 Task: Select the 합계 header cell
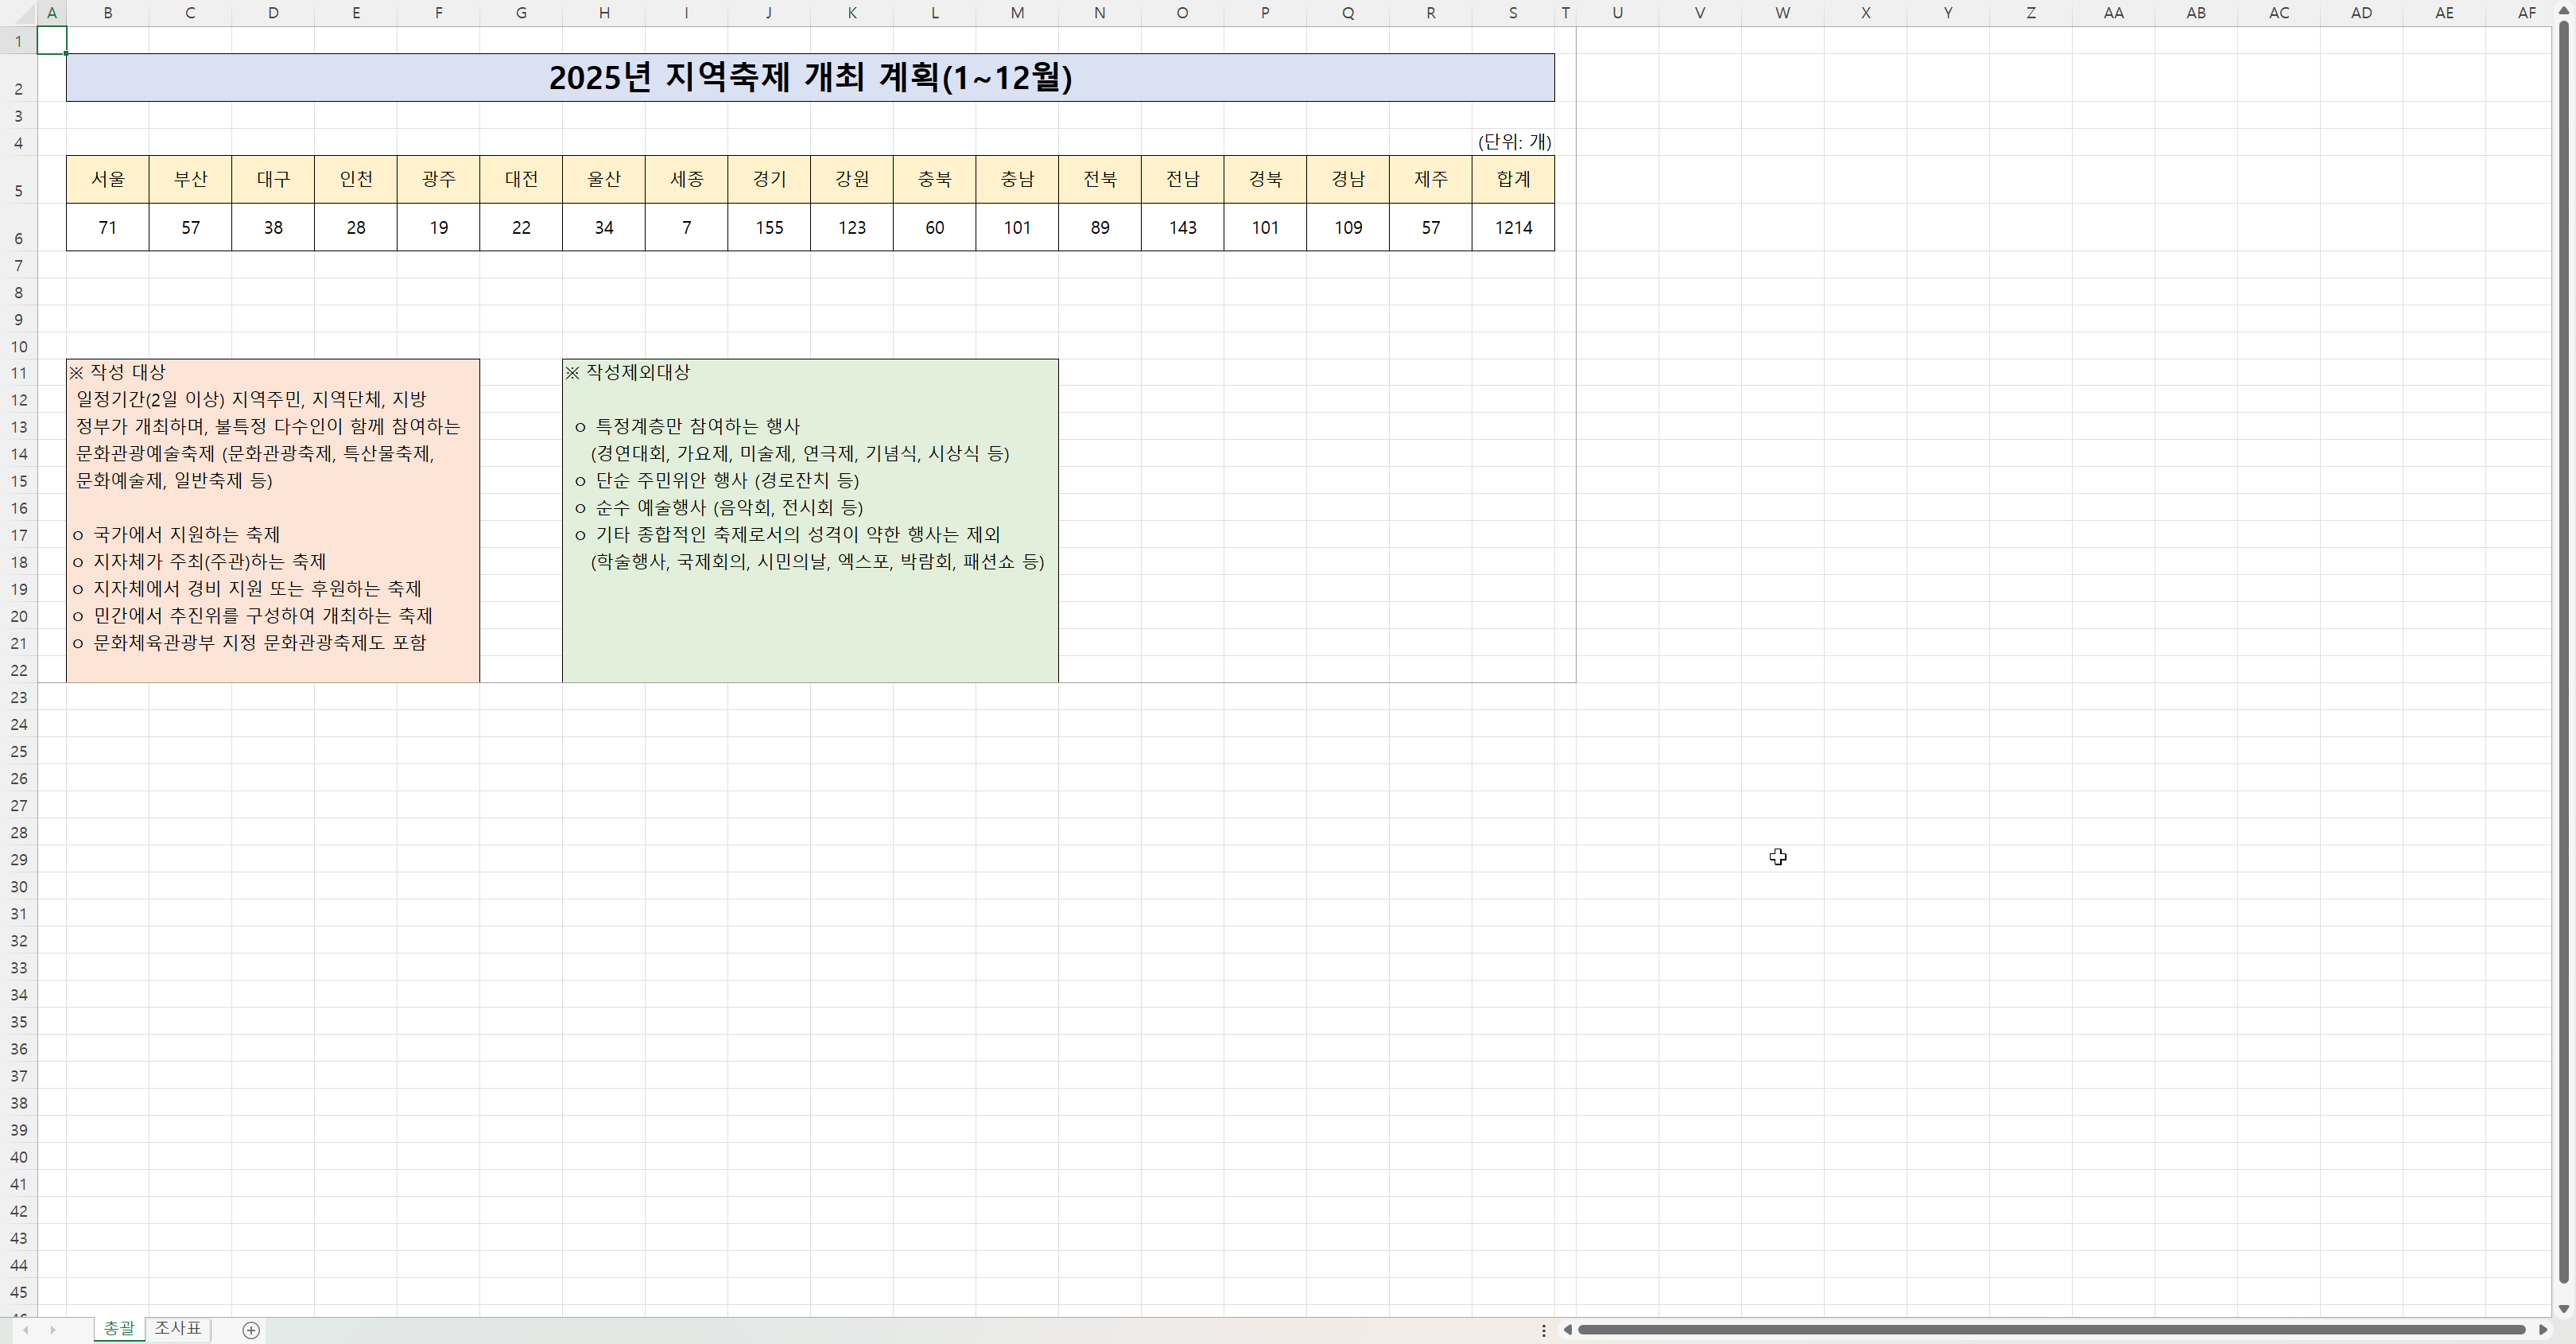[x=1512, y=179]
